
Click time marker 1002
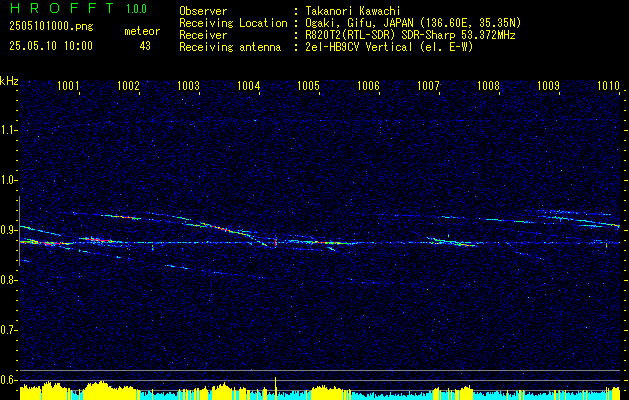[x=128, y=85]
